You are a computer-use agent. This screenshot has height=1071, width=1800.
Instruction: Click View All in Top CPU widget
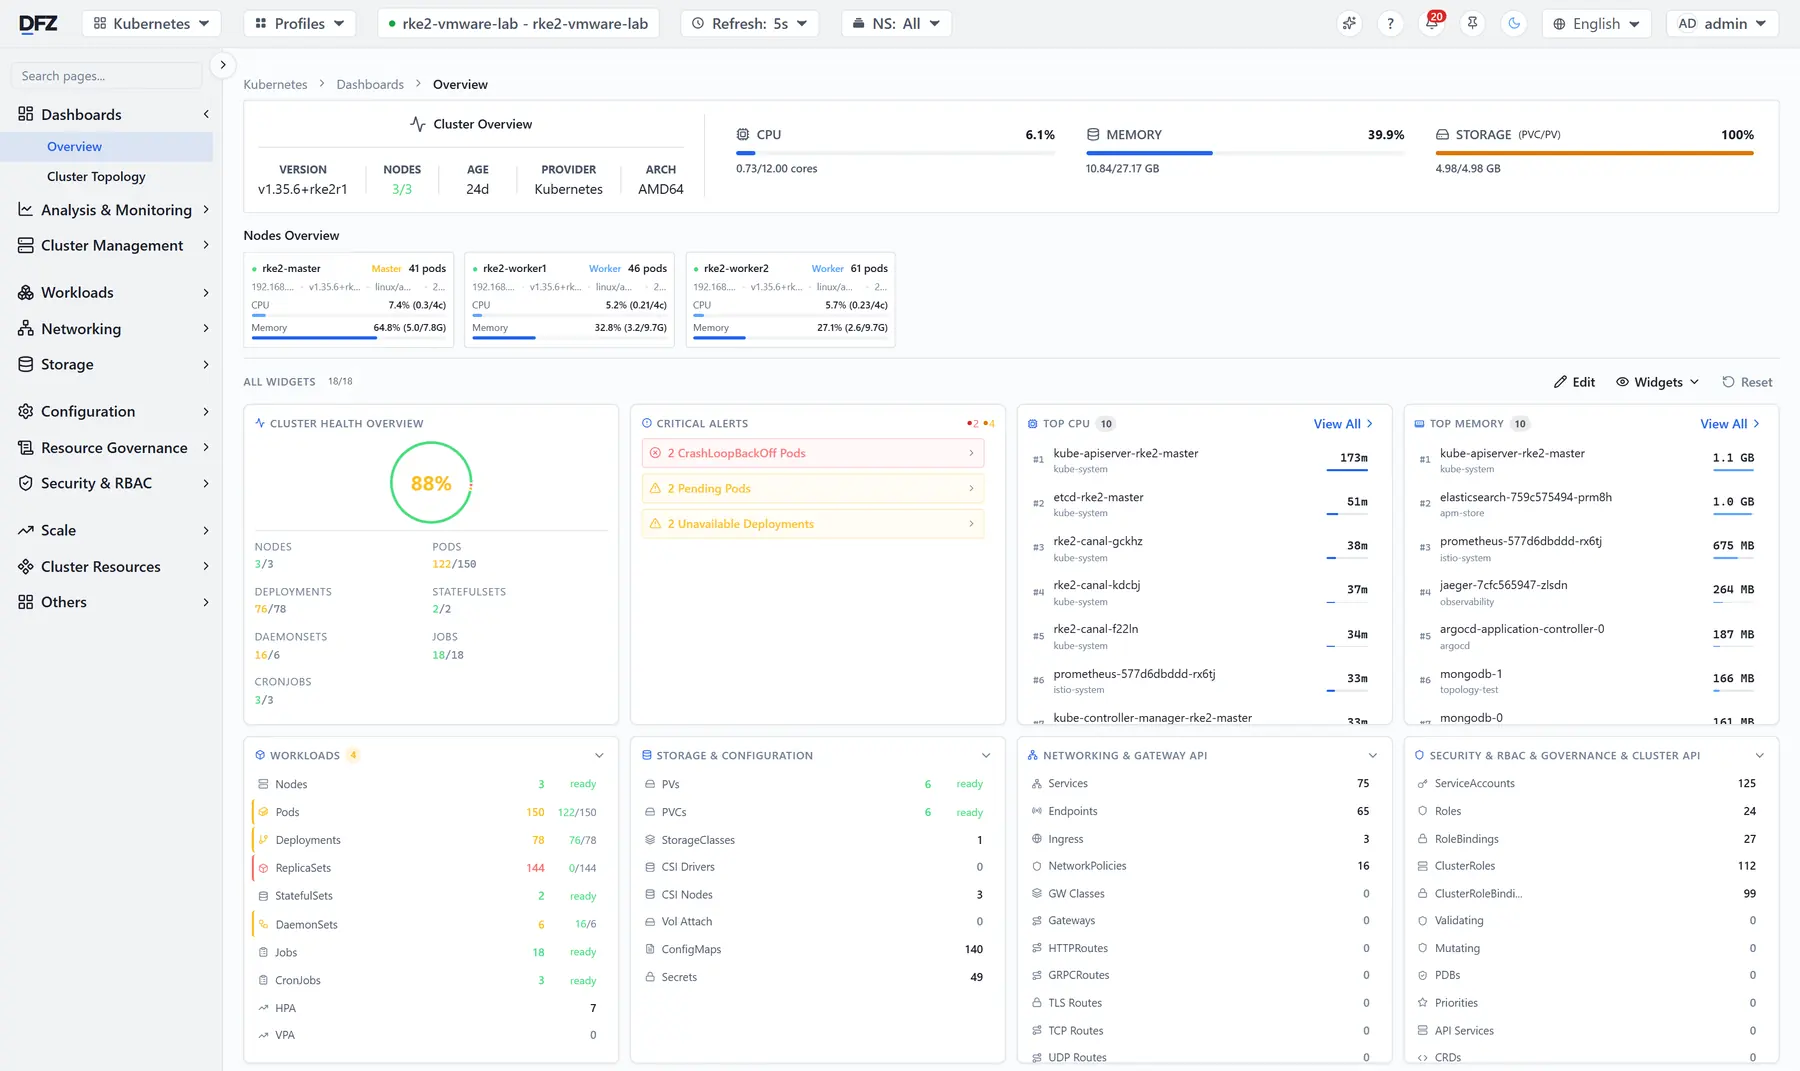1343,424
